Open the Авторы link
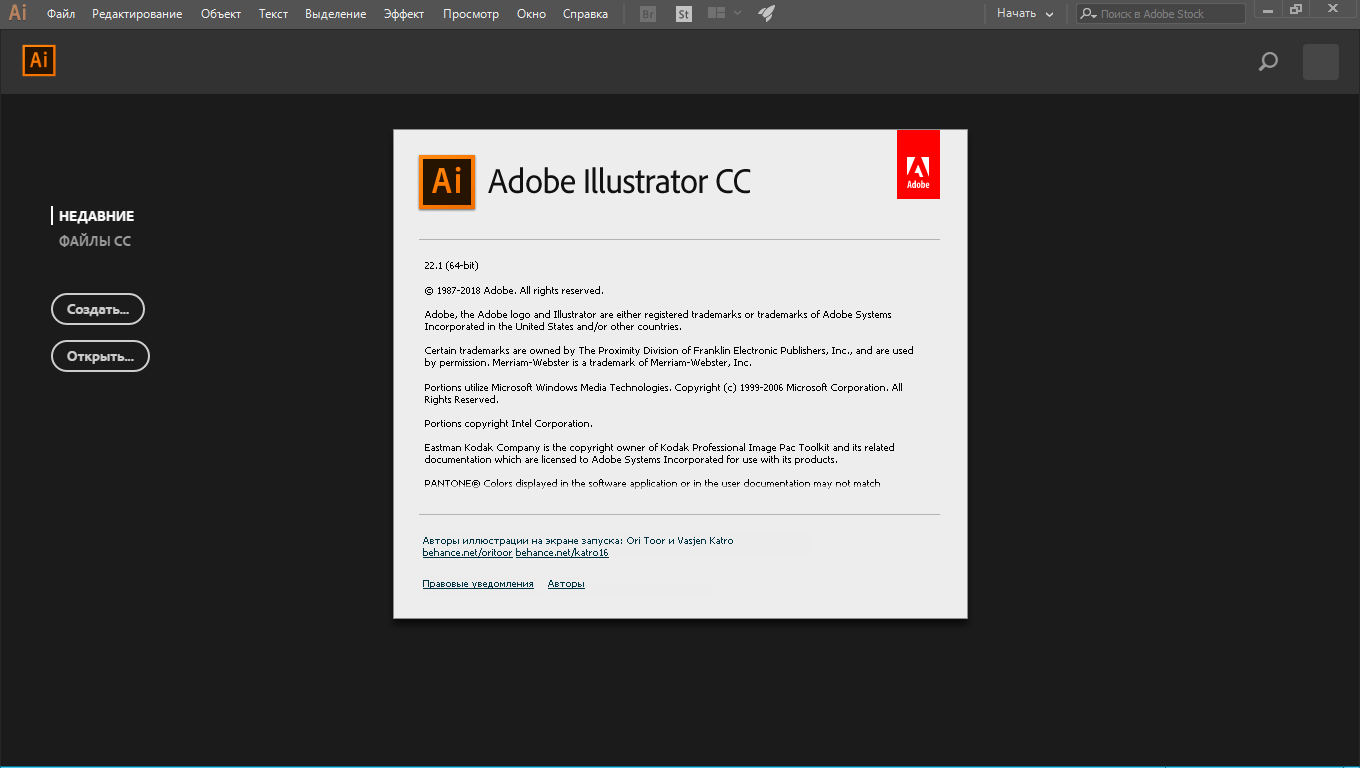 [x=566, y=584]
